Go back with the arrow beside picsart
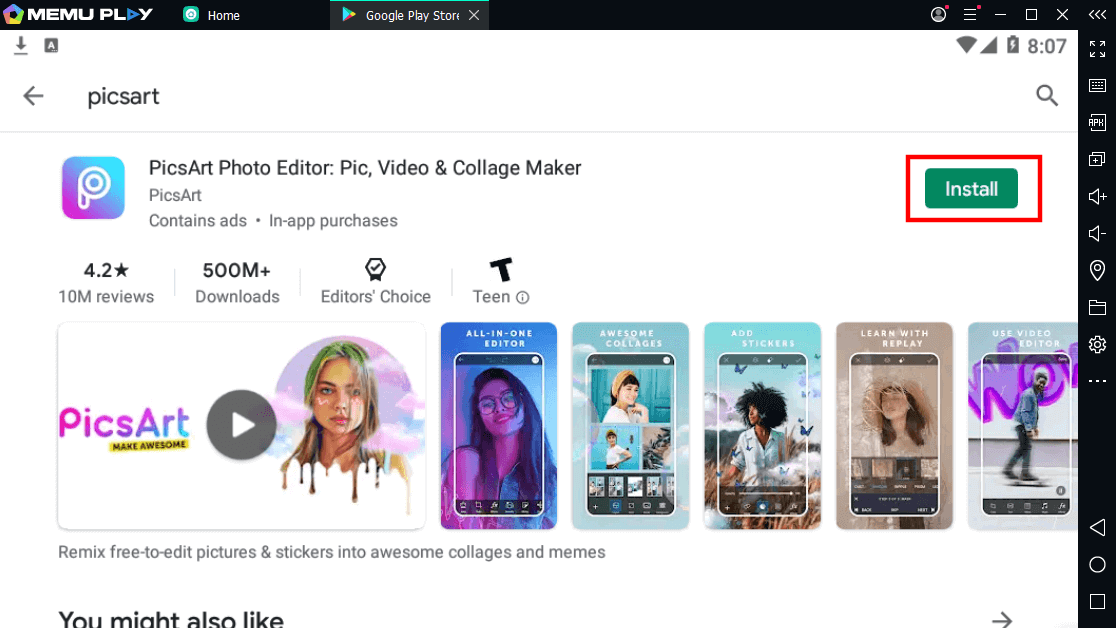This screenshot has width=1116, height=628. [33, 96]
